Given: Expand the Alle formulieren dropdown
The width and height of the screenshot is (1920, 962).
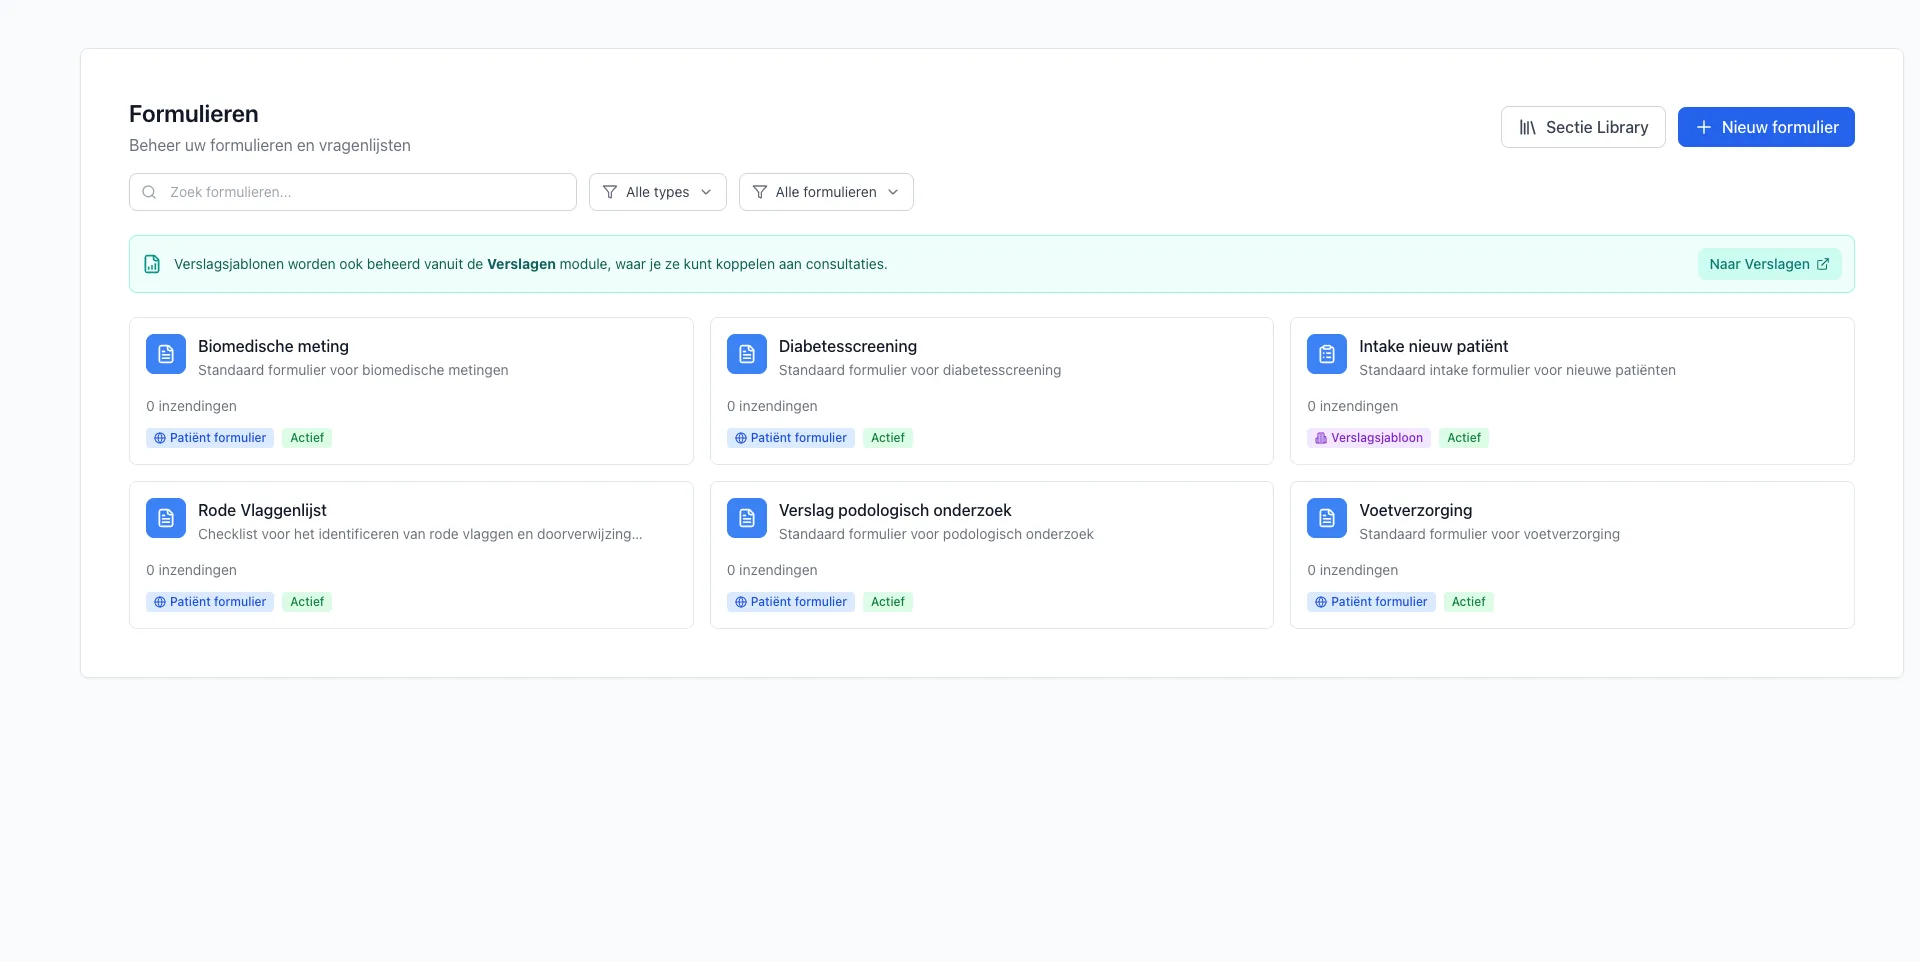Looking at the screenshot, I should pos(826,192).
